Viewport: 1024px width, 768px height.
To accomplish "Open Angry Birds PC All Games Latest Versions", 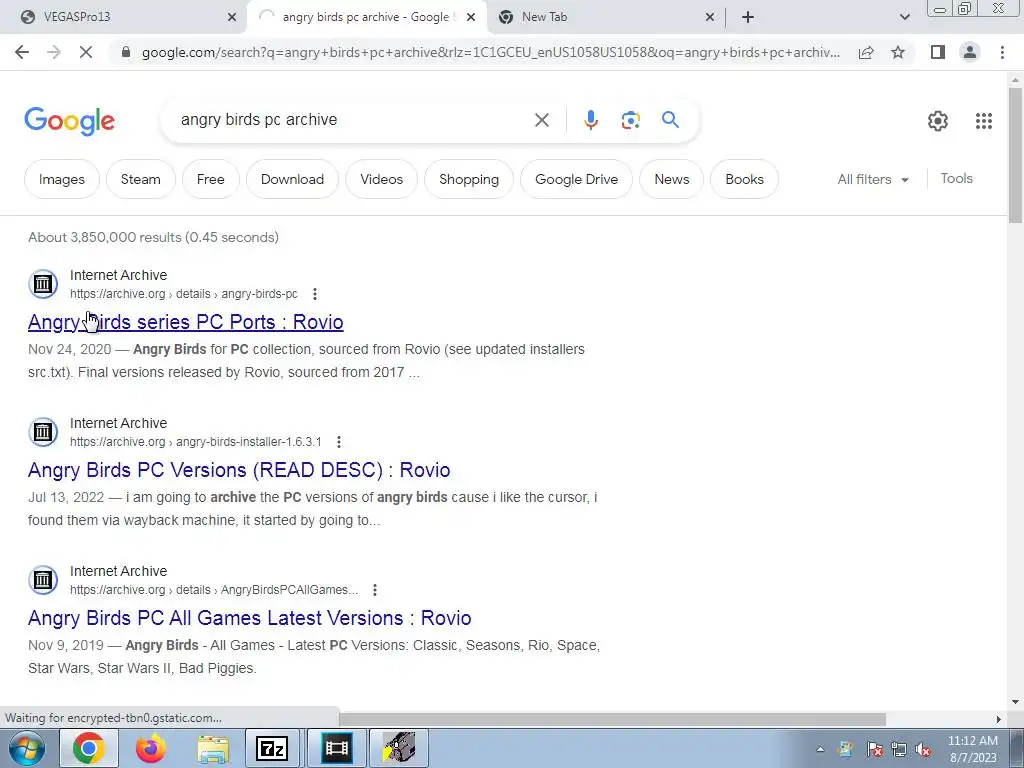I will tap(249, 618).
